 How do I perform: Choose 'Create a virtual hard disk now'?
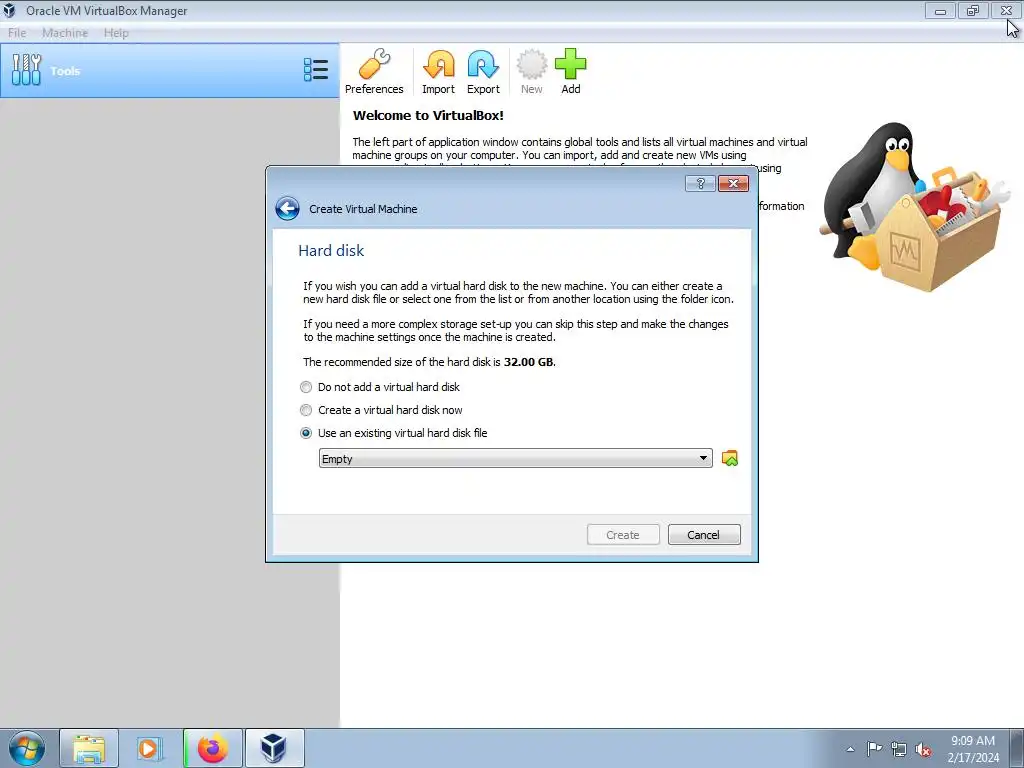381,410
